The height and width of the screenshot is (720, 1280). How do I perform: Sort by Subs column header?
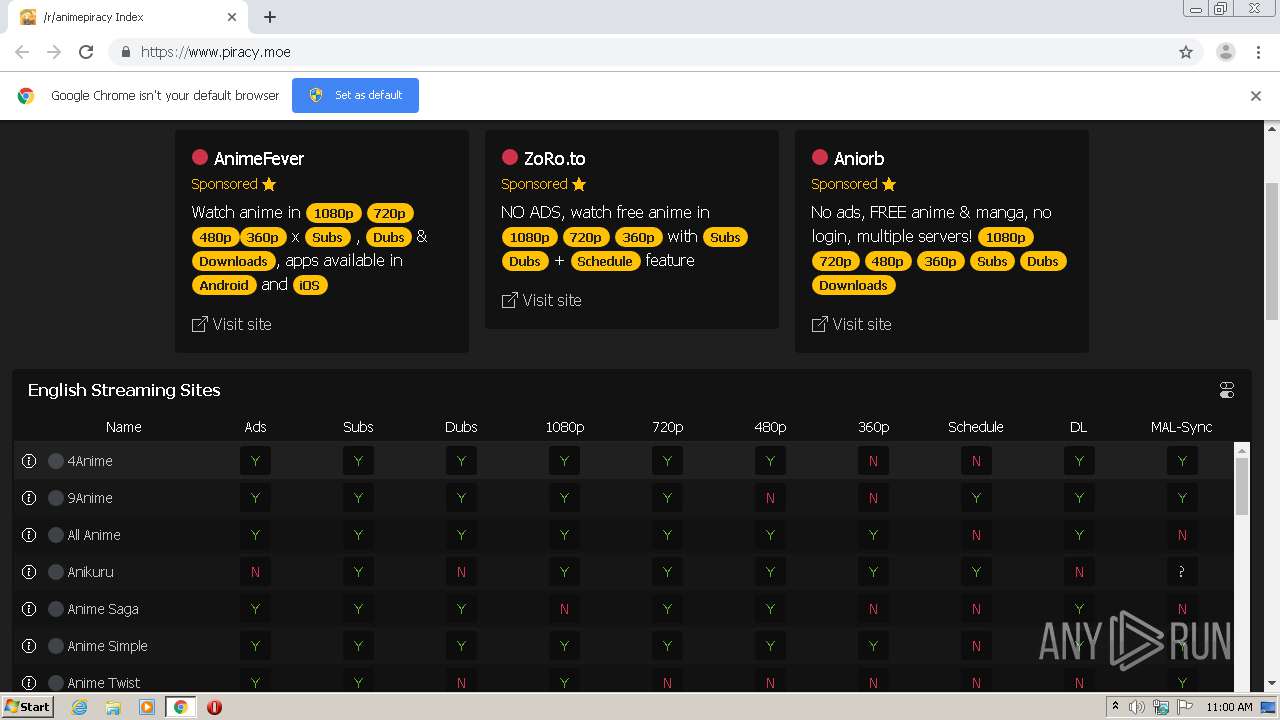pyautogui.click(x=358, y=427)
